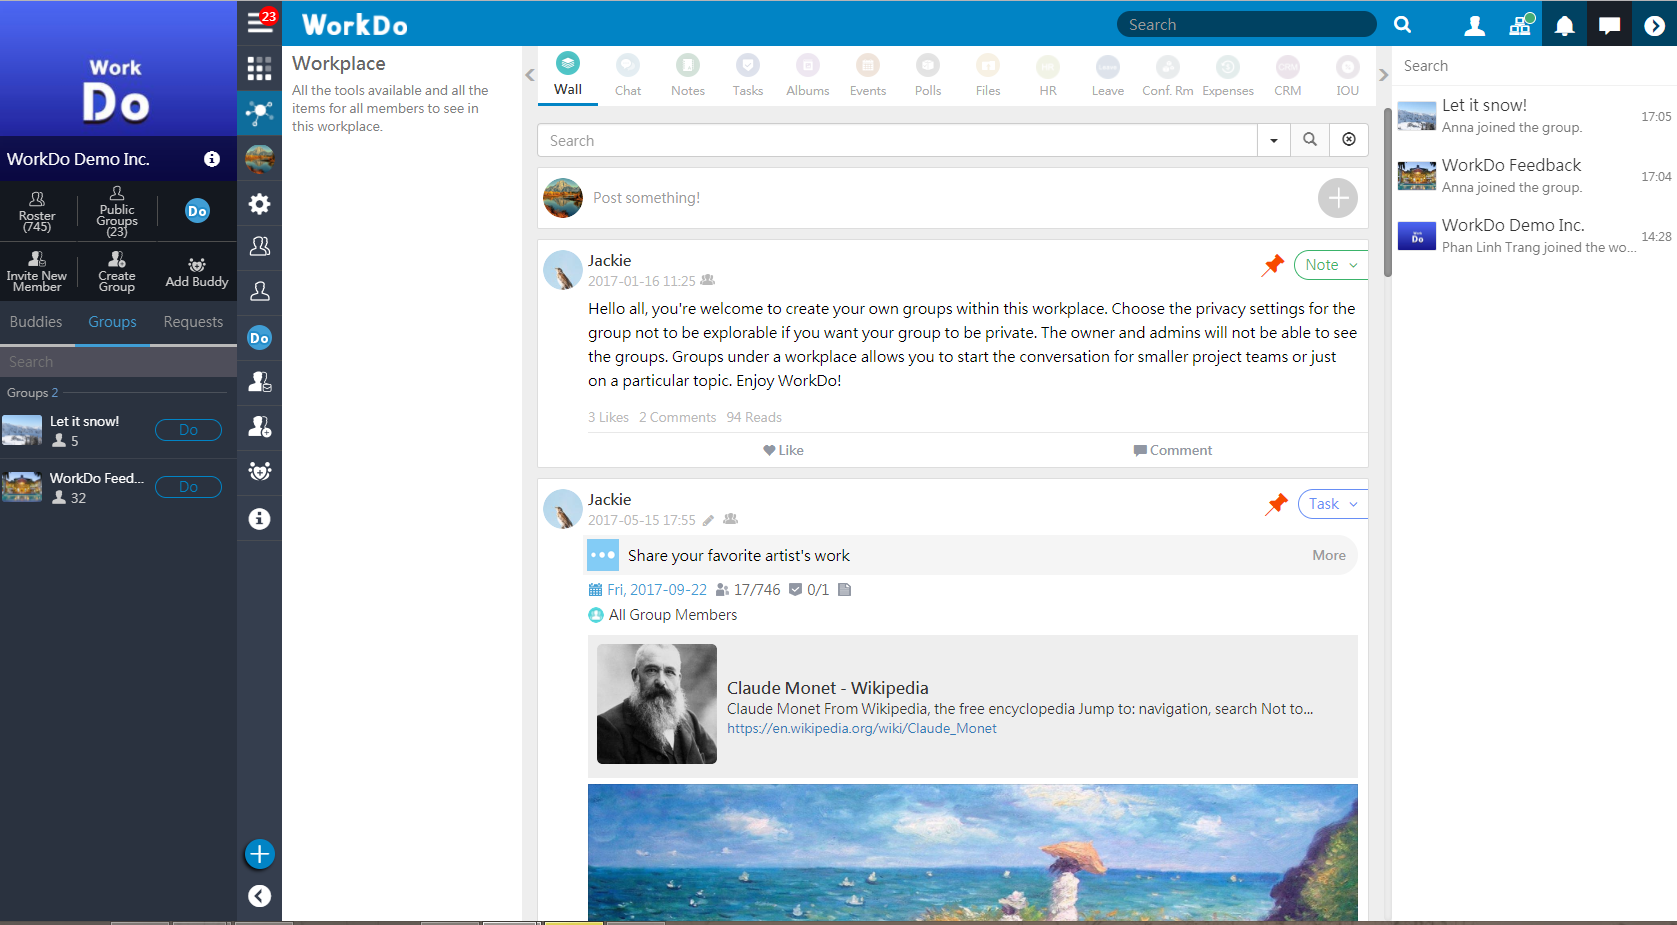Open the Notes tab
The width and height of the screenshot is (1677, 925).
(x=688, y=75)
